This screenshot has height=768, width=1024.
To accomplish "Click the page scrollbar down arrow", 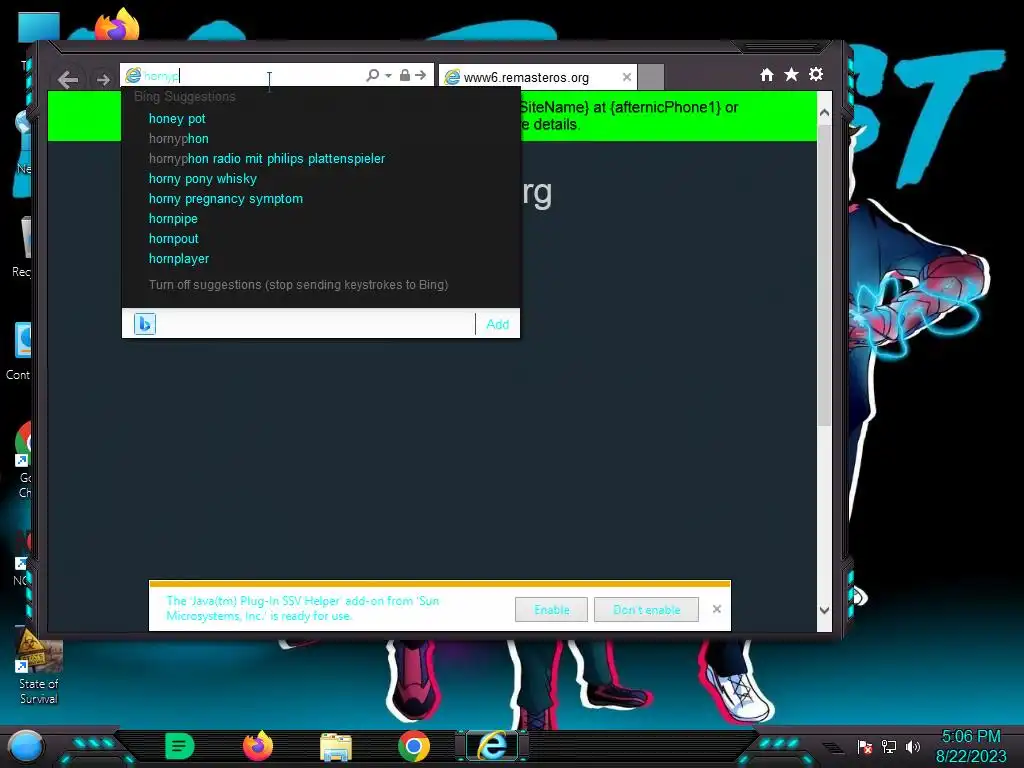I will pyautogui.click(x=824, y=610).
